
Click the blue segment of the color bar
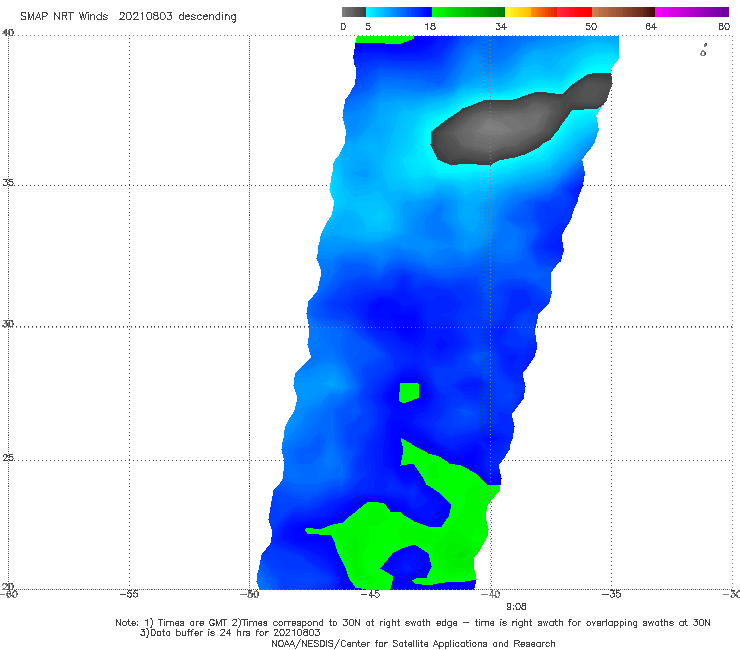tap(399, 12)
